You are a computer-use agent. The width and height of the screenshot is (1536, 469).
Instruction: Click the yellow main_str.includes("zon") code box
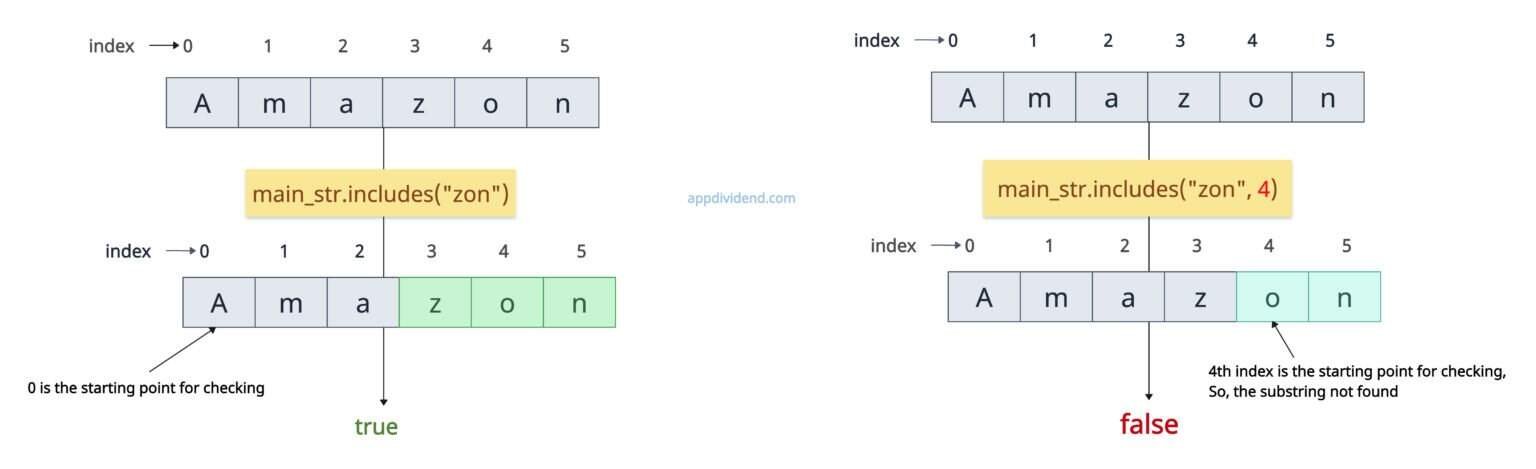[x=381, y=194]
